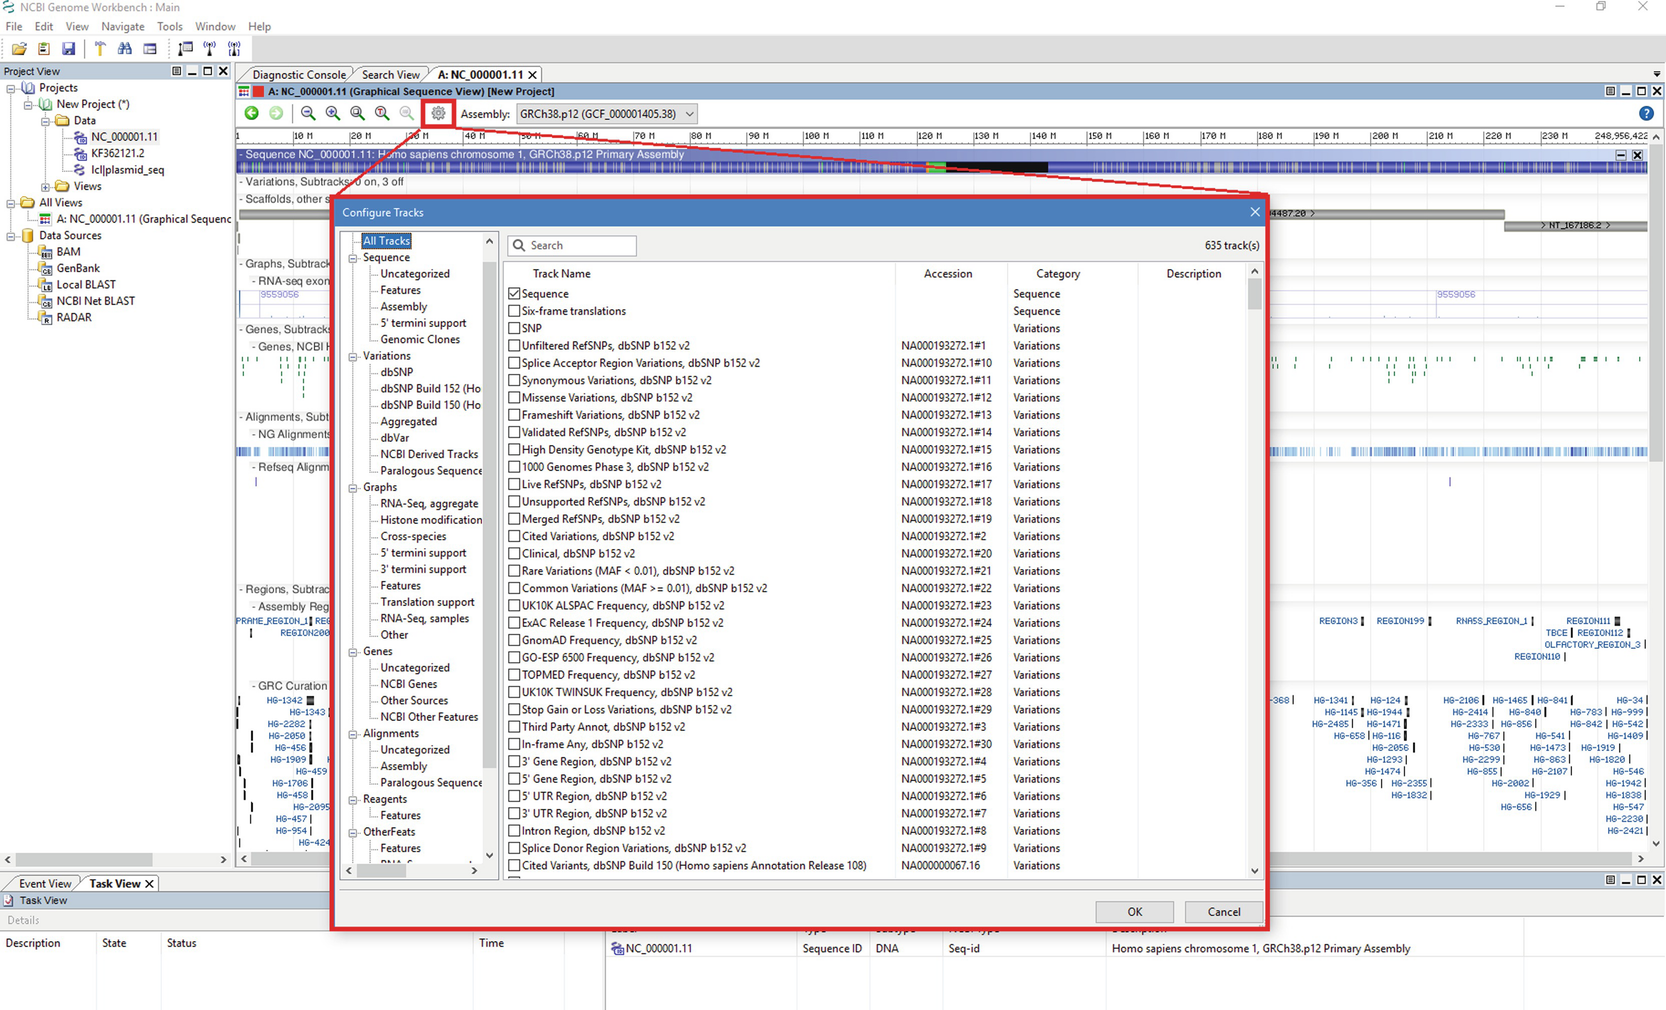Click the RADAR data source icon
The height and width of the screenshot is (1010, 1666).
pyautogui.click(x=45, y=317)
